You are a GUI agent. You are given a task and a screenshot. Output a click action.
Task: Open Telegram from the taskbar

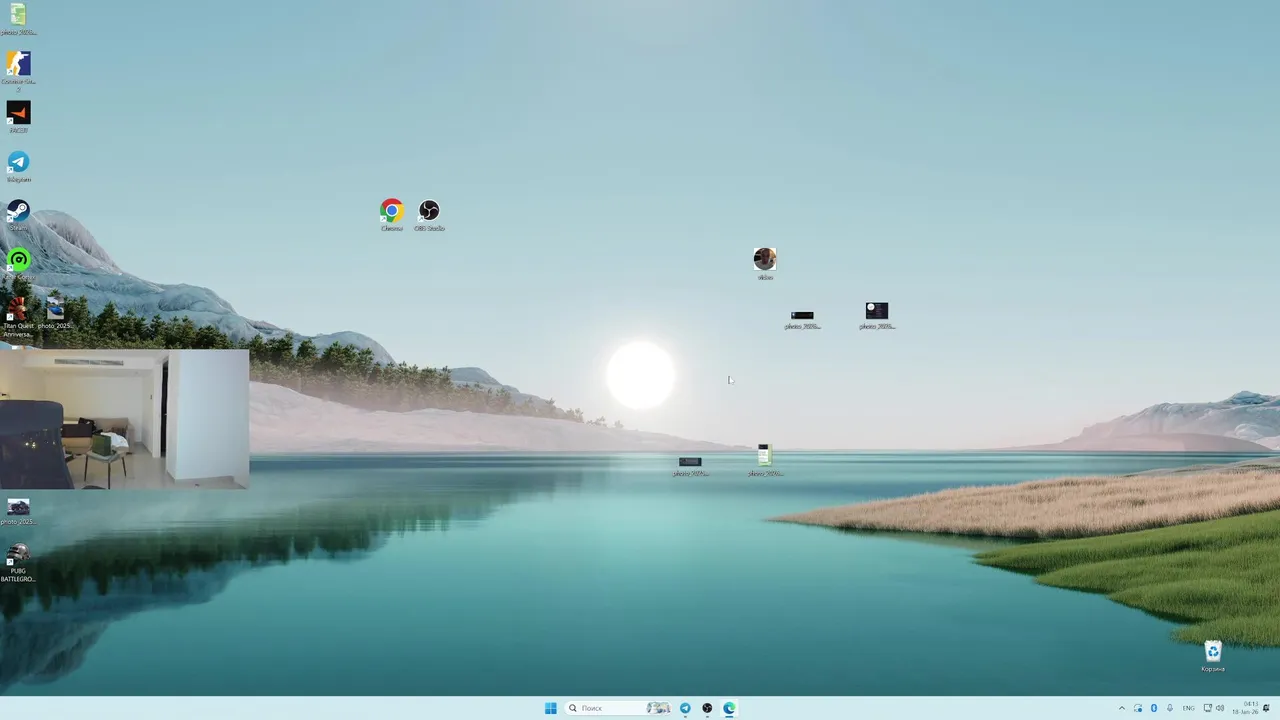[x=685, y=708]
